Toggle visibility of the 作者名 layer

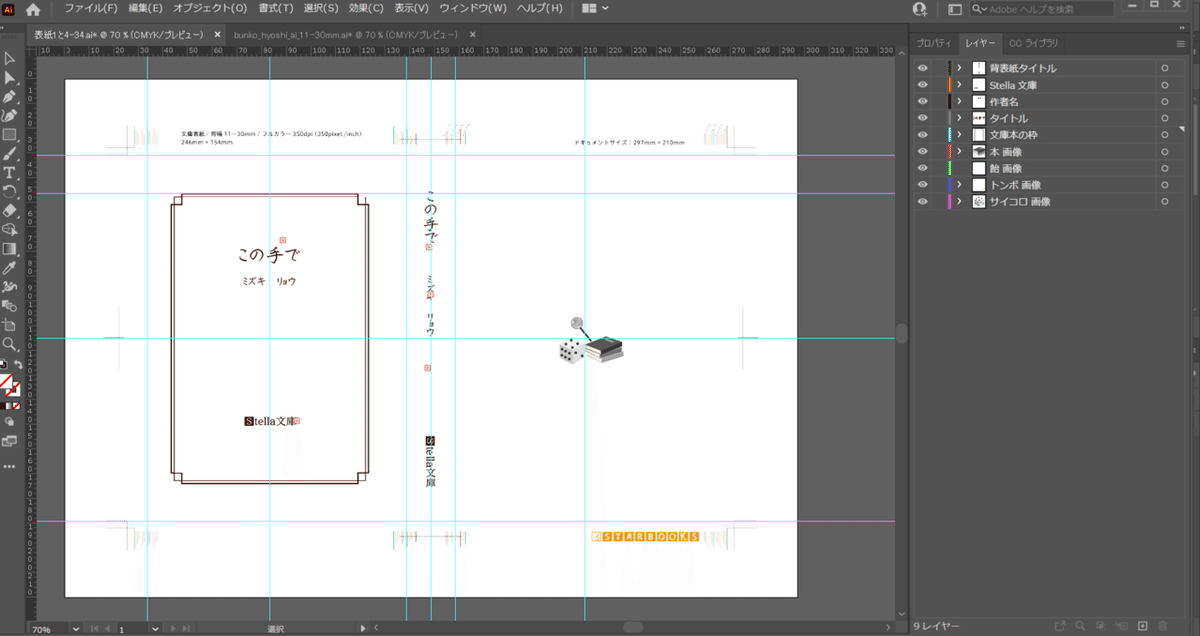922,102
